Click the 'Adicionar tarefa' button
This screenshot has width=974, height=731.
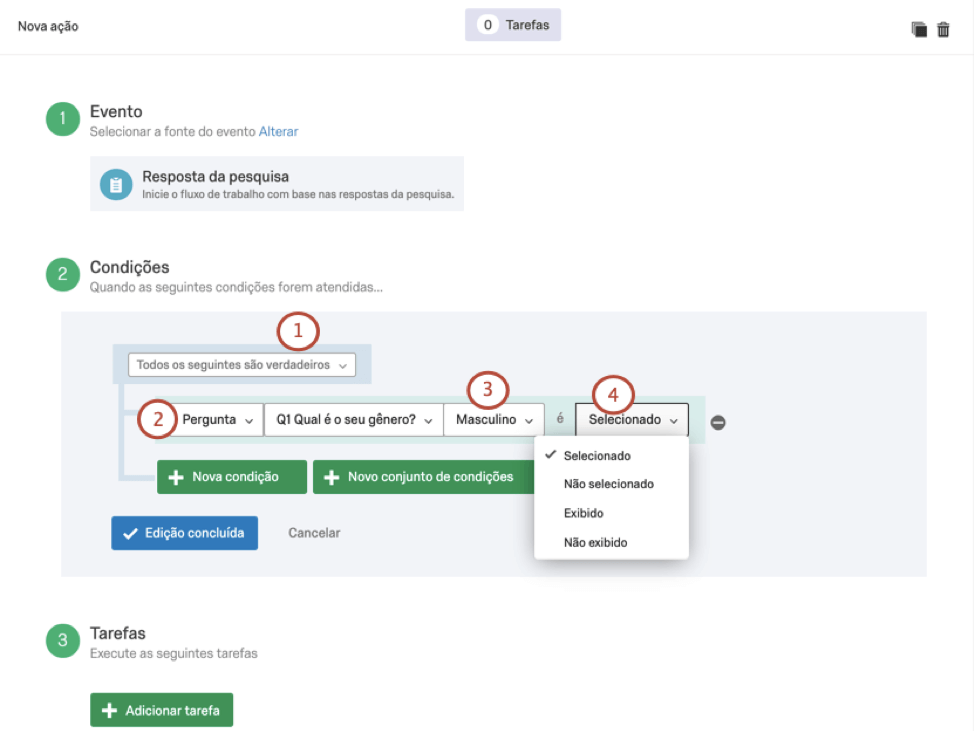pos(161,711)
